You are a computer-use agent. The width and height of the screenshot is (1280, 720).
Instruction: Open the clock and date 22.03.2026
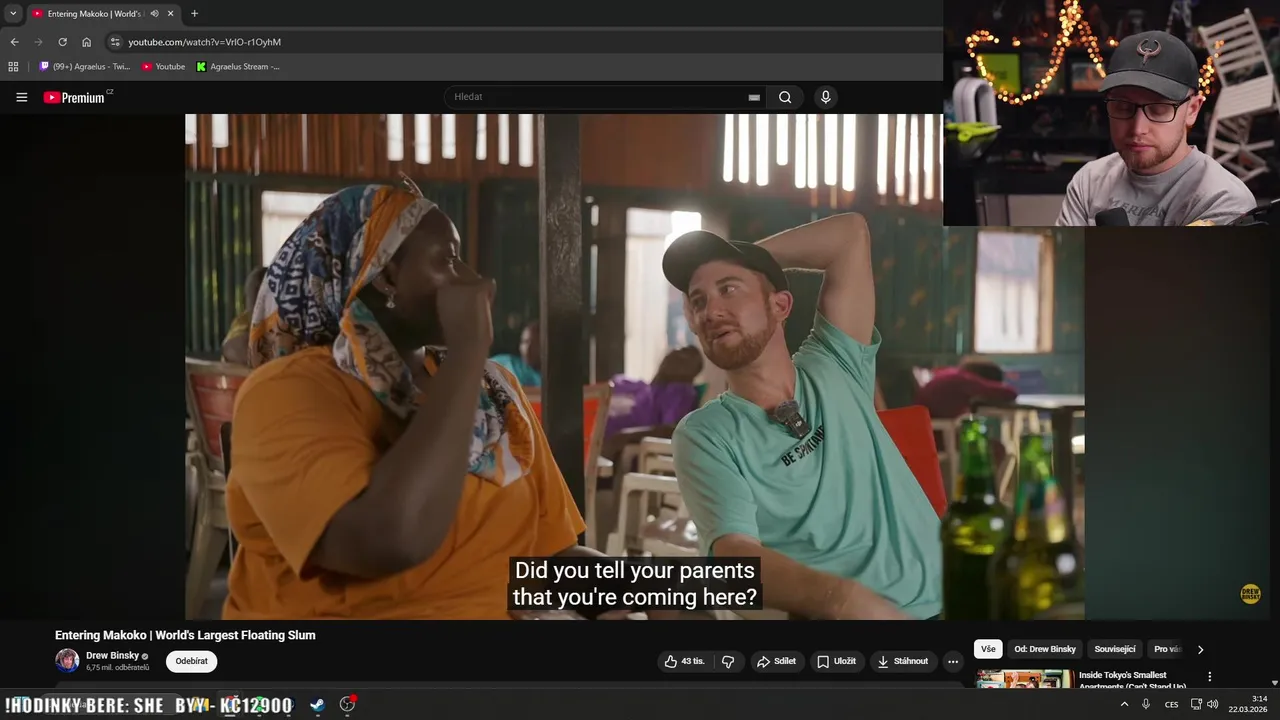(1248, 704)
